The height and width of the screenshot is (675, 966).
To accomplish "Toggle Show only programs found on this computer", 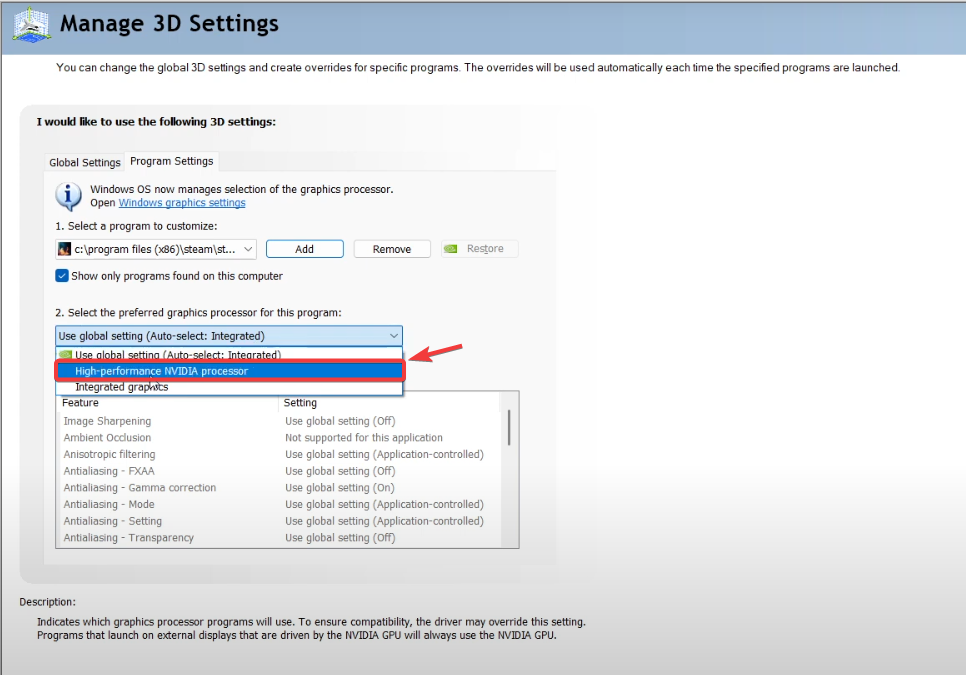I will coord(62,276).
